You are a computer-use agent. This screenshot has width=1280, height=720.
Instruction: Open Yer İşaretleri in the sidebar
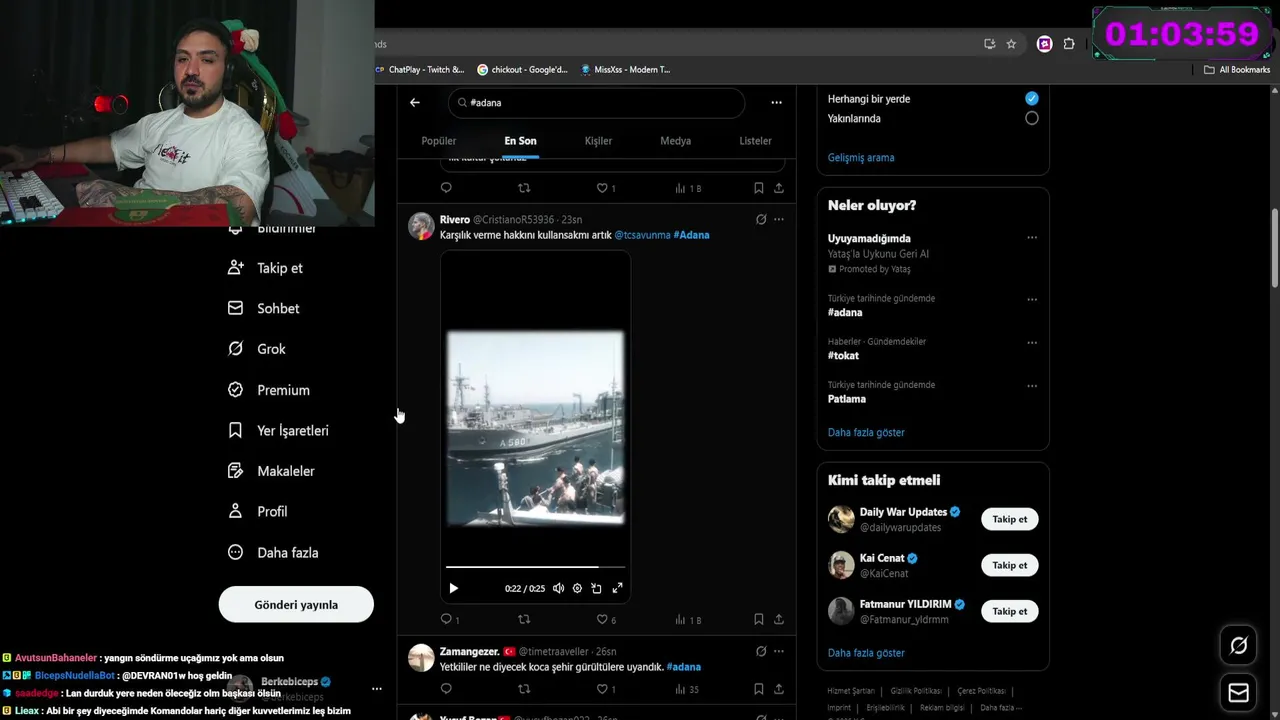278,430
